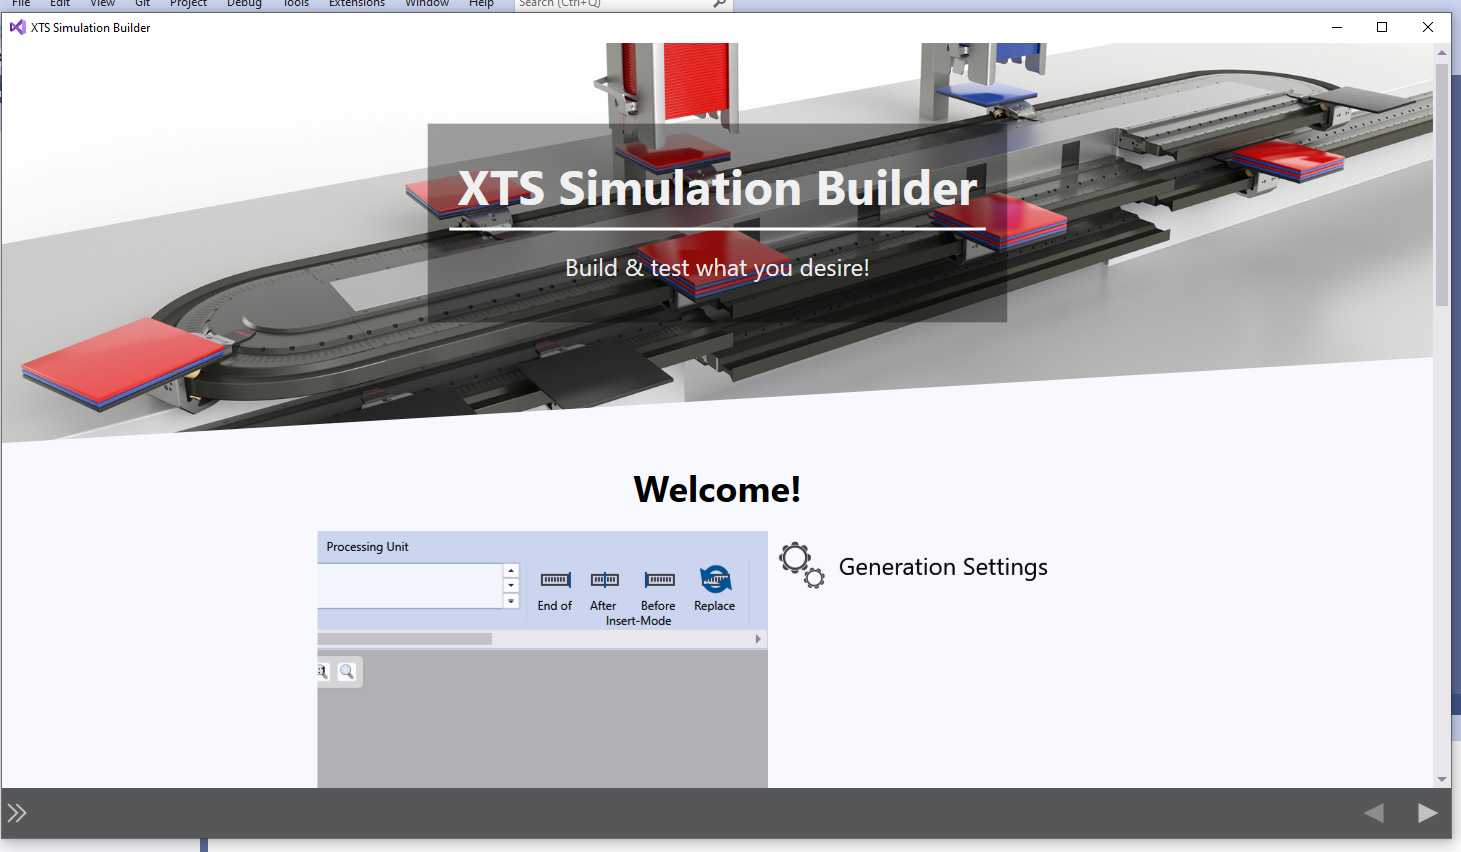Expand the Processing Unit gallery list
The width and height of the screenshot is (1461, 852).
(x=511, y=601)
